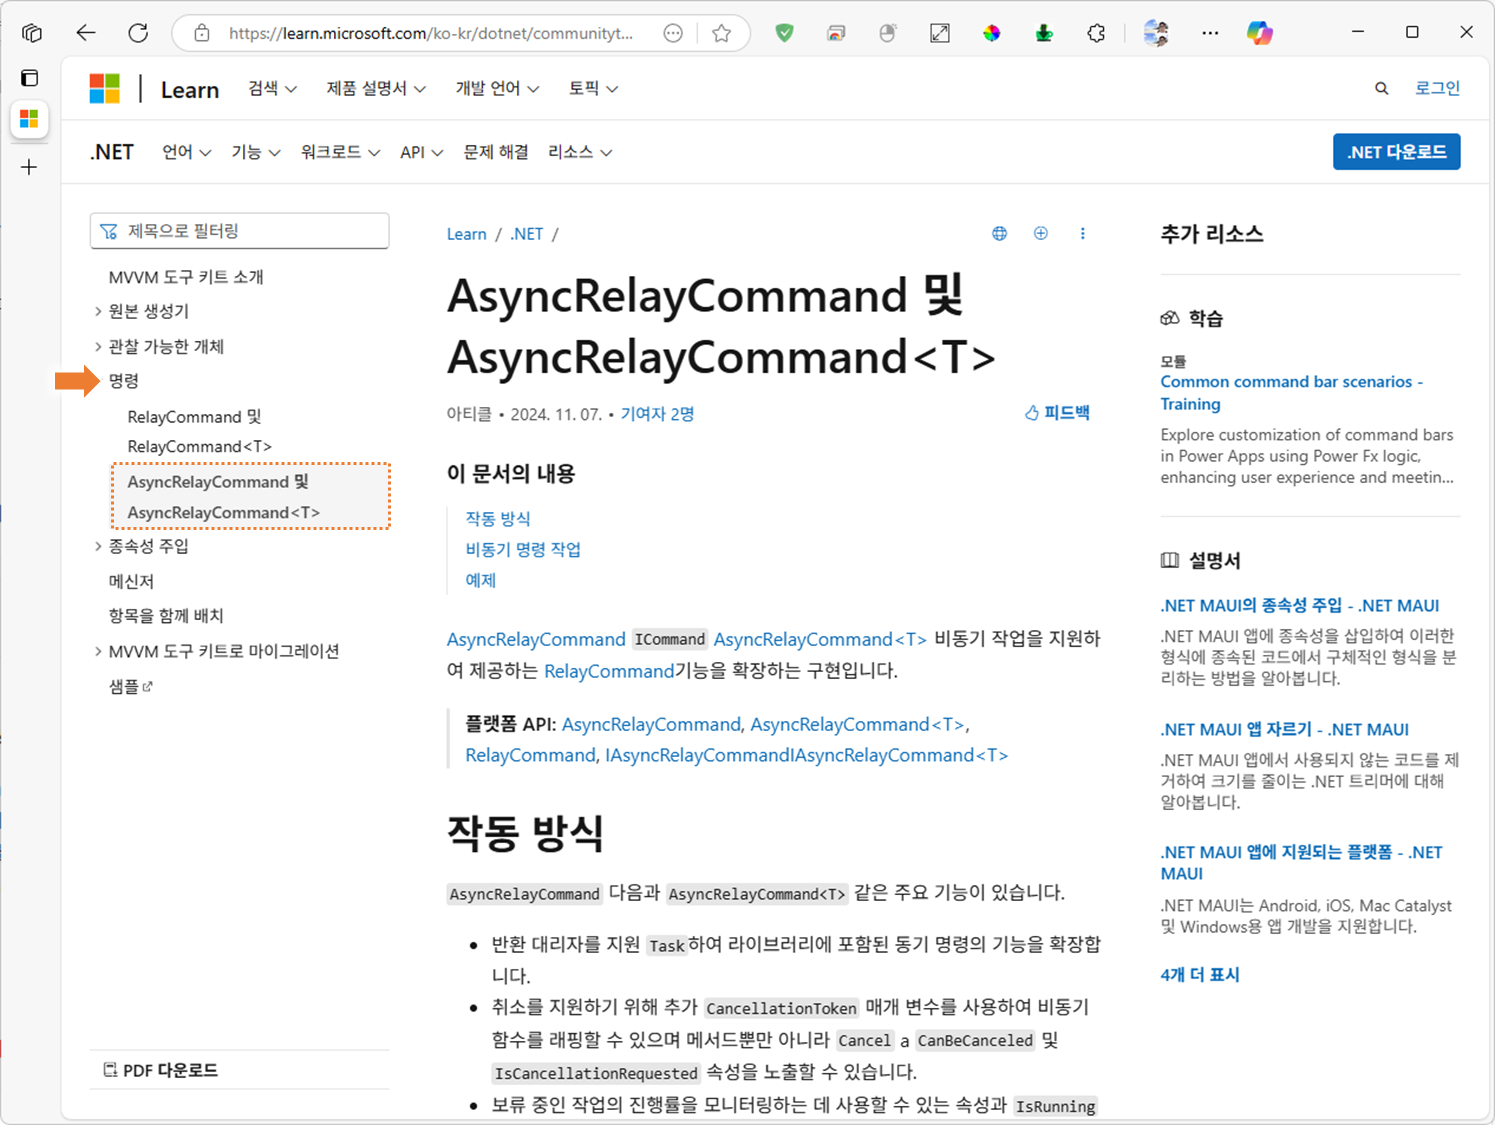Click the colorful circle extension icon
The height and width of the screenshot is (1125, 1495).
click(991, 33)
